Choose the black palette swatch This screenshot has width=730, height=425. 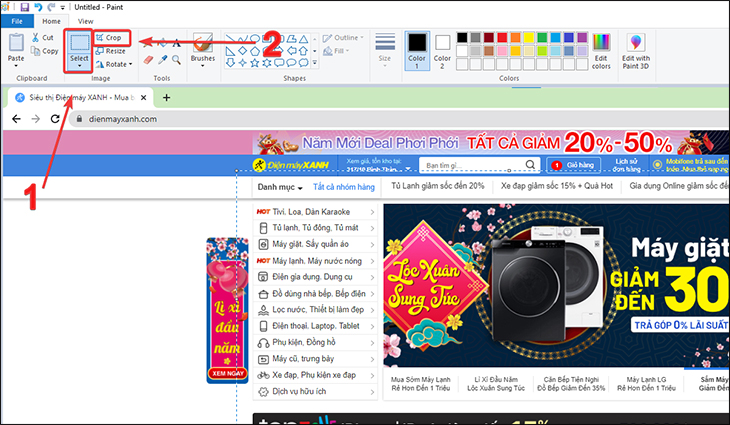(x=462, y=38)
